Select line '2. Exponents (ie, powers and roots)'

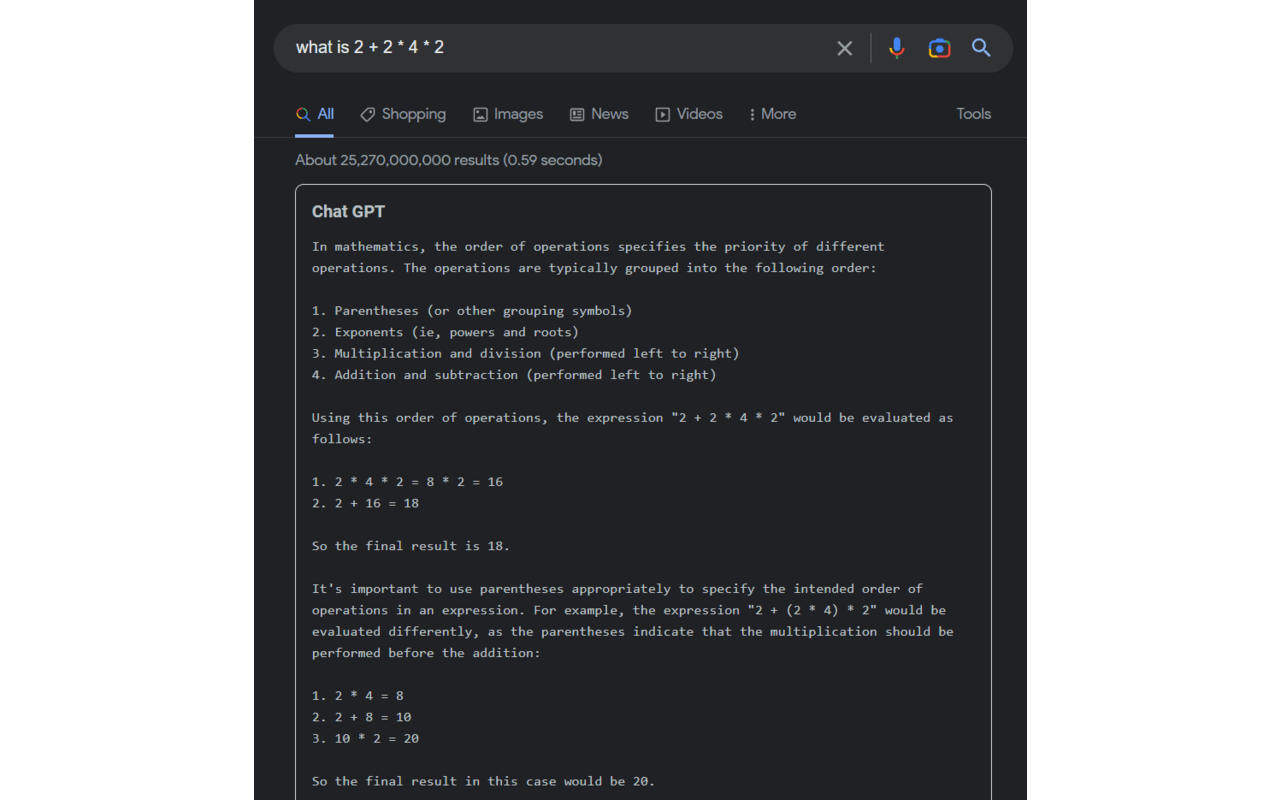pyautogui.click(x=445, y=332)
